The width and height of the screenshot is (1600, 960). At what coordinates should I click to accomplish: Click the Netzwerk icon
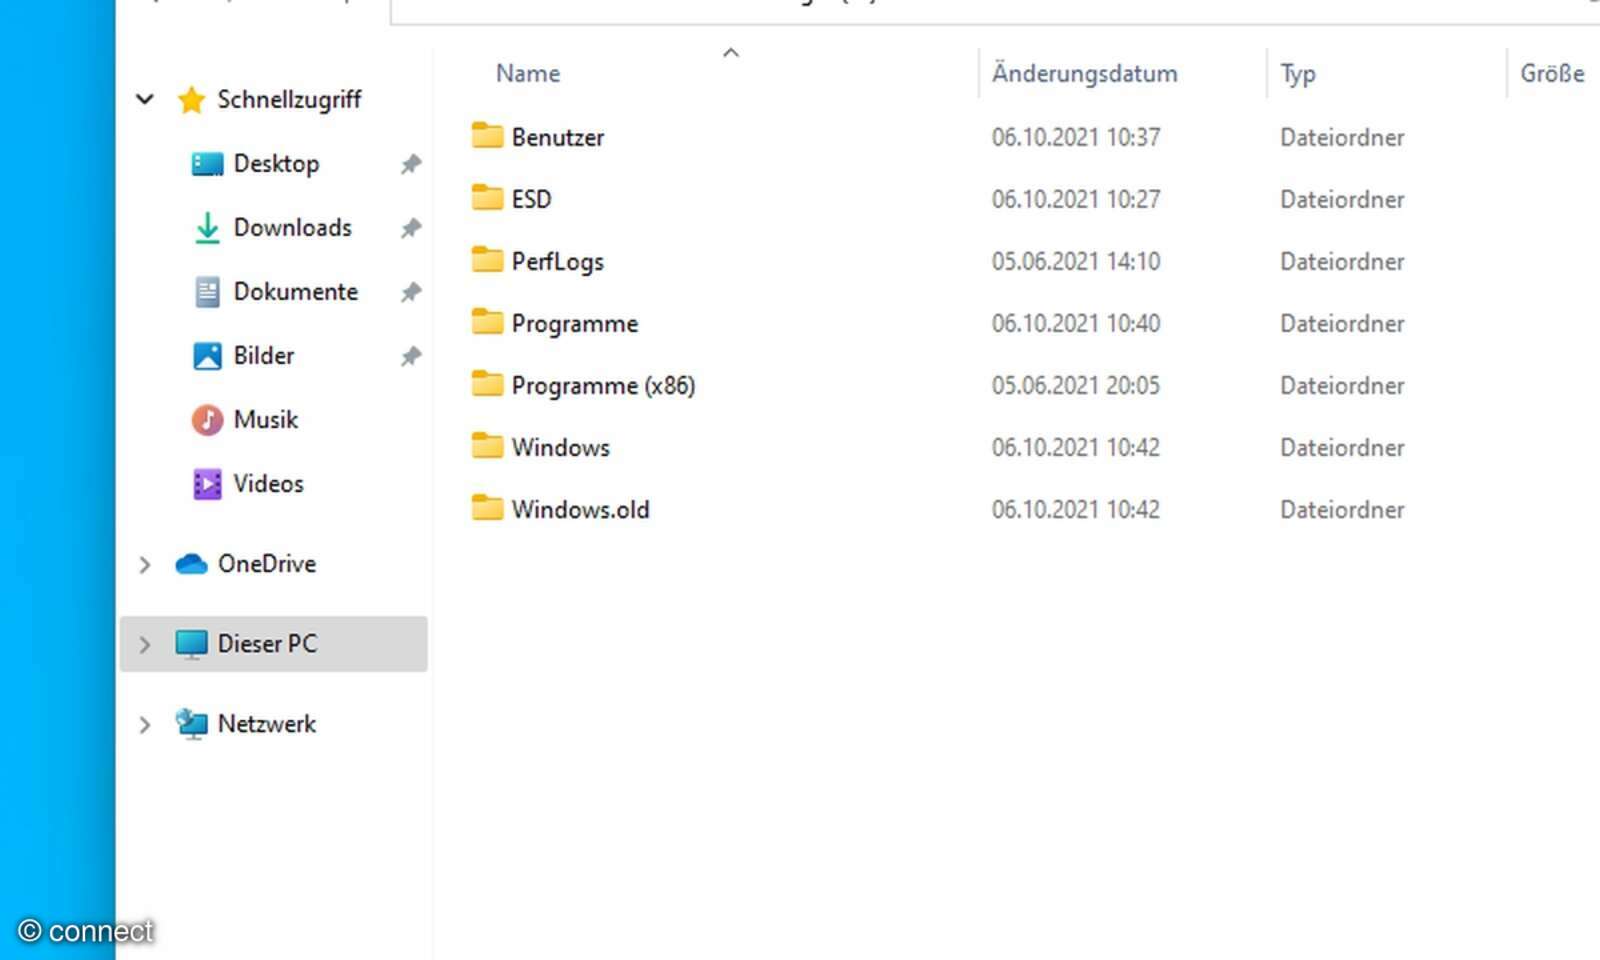[190, 723]
